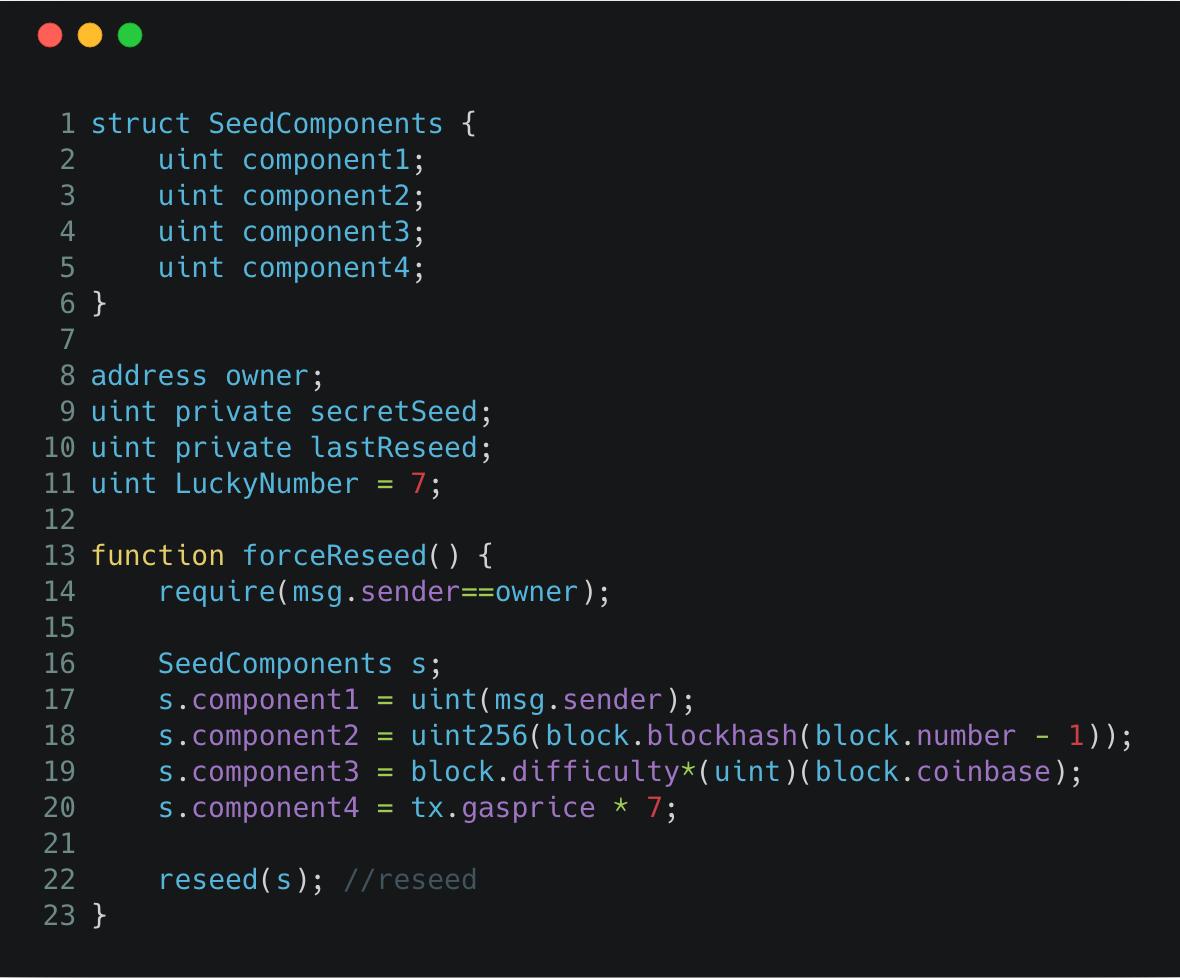Click the gray //reseed comment
This screenshot has height=978, width=1180.
[x=410, y=880]
